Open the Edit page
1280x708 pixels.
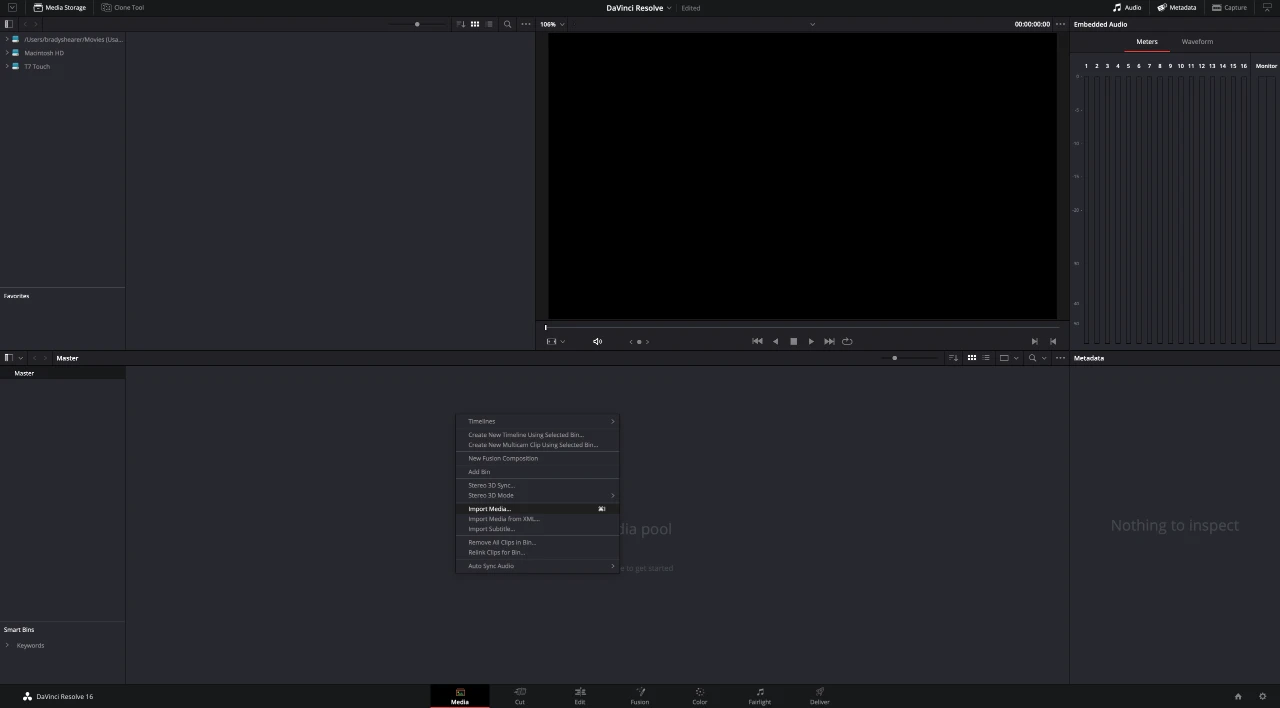click(x=580, y=695)
